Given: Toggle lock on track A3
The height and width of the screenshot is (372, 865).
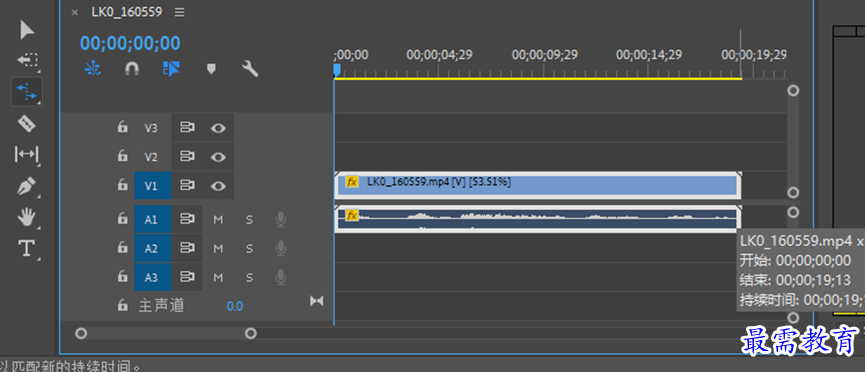Looking at the screenshot, I should coord(122,277).
